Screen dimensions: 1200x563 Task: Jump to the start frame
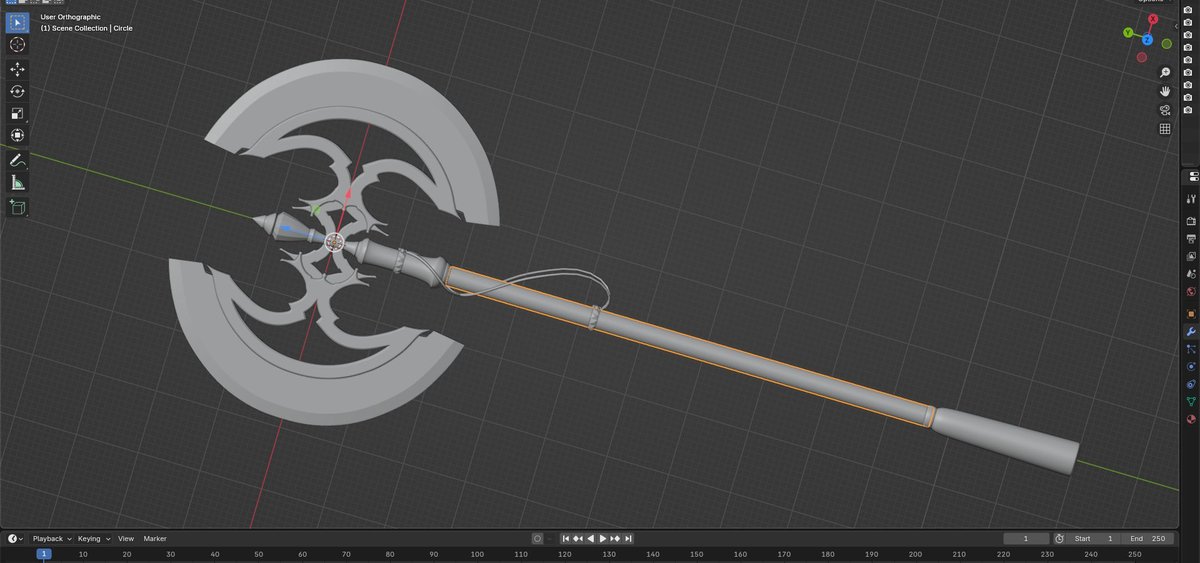click(x=566, y=538)
